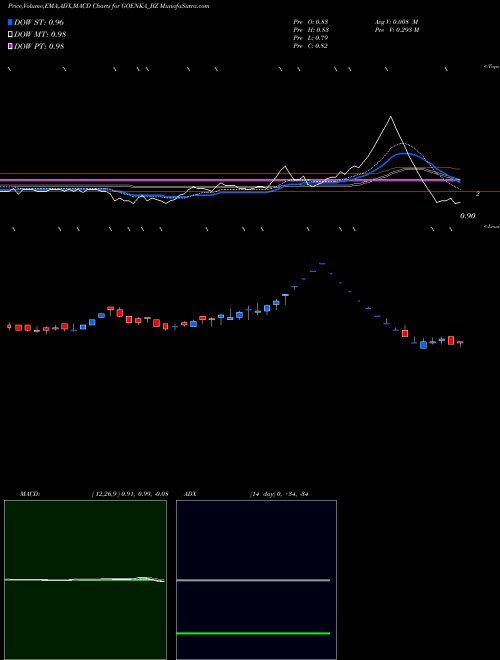Click the white DOW MT legend swatch
Screen dimensions: 500x660
pos(11,35)
